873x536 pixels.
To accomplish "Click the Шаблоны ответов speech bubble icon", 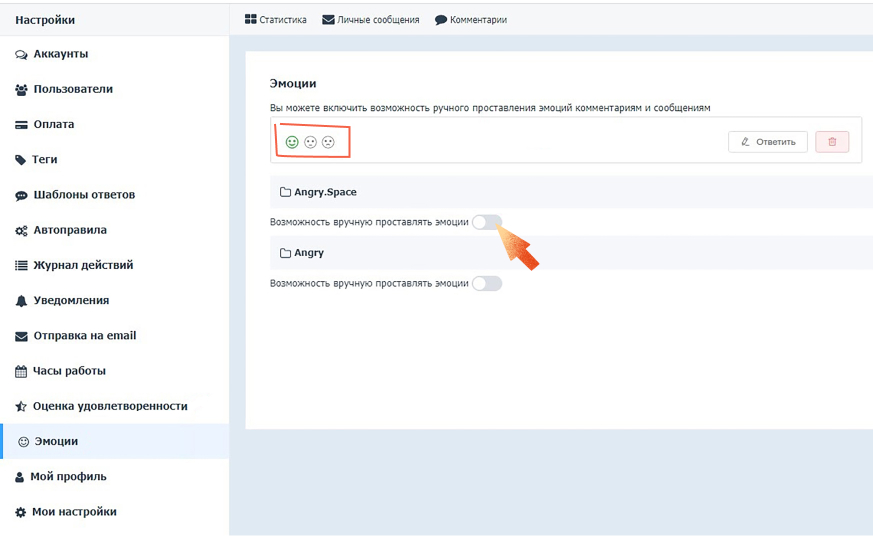I will (x=21, y=195).
